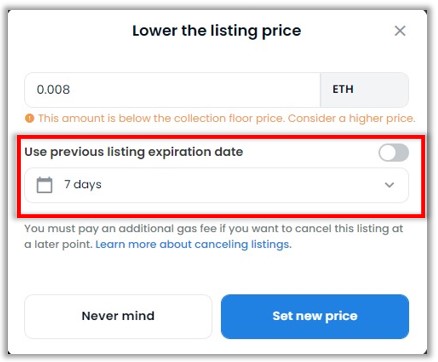Open the 7 days duration selector
Image resolution: width=438 pixels, height=362 pixels.
coord(216,185)
